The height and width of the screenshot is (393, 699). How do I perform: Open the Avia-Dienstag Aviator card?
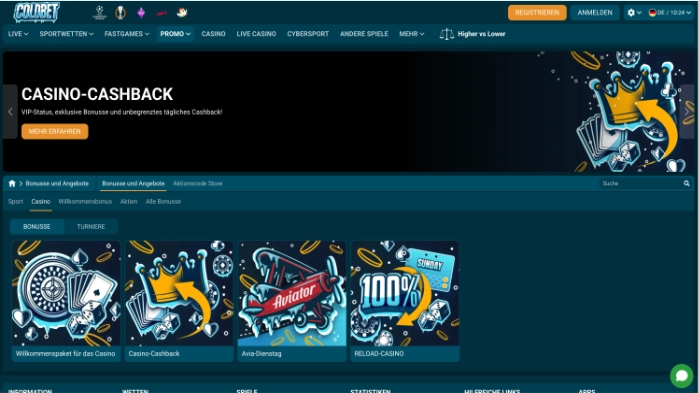[292, 301]
